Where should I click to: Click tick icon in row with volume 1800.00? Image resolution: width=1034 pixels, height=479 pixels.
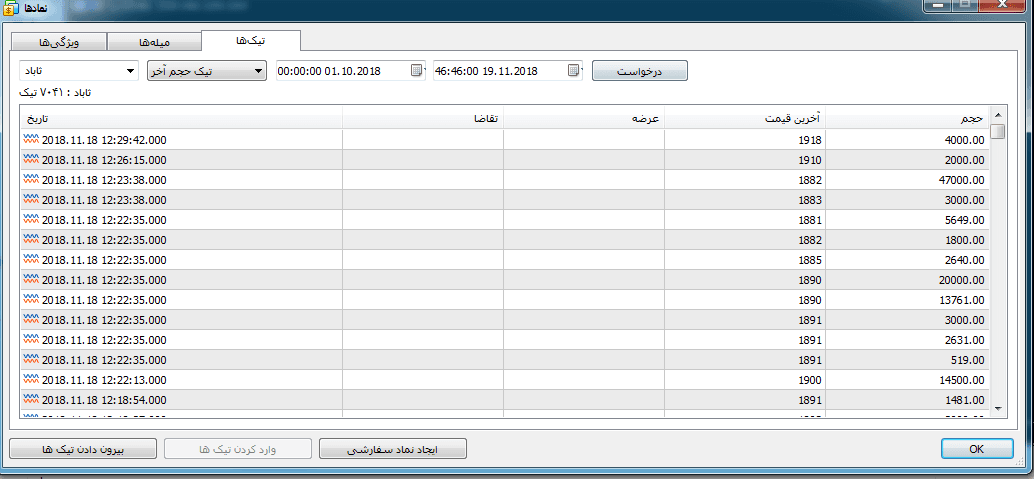coord(31,240)
